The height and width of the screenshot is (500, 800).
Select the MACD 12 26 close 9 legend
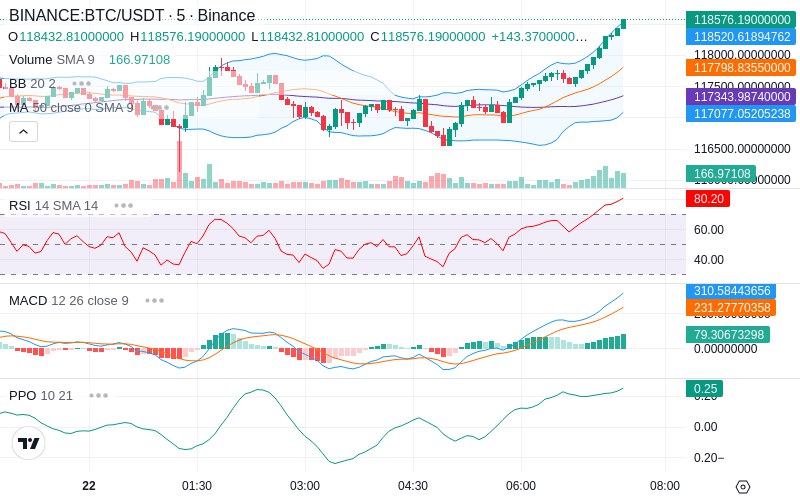point(68,301)
